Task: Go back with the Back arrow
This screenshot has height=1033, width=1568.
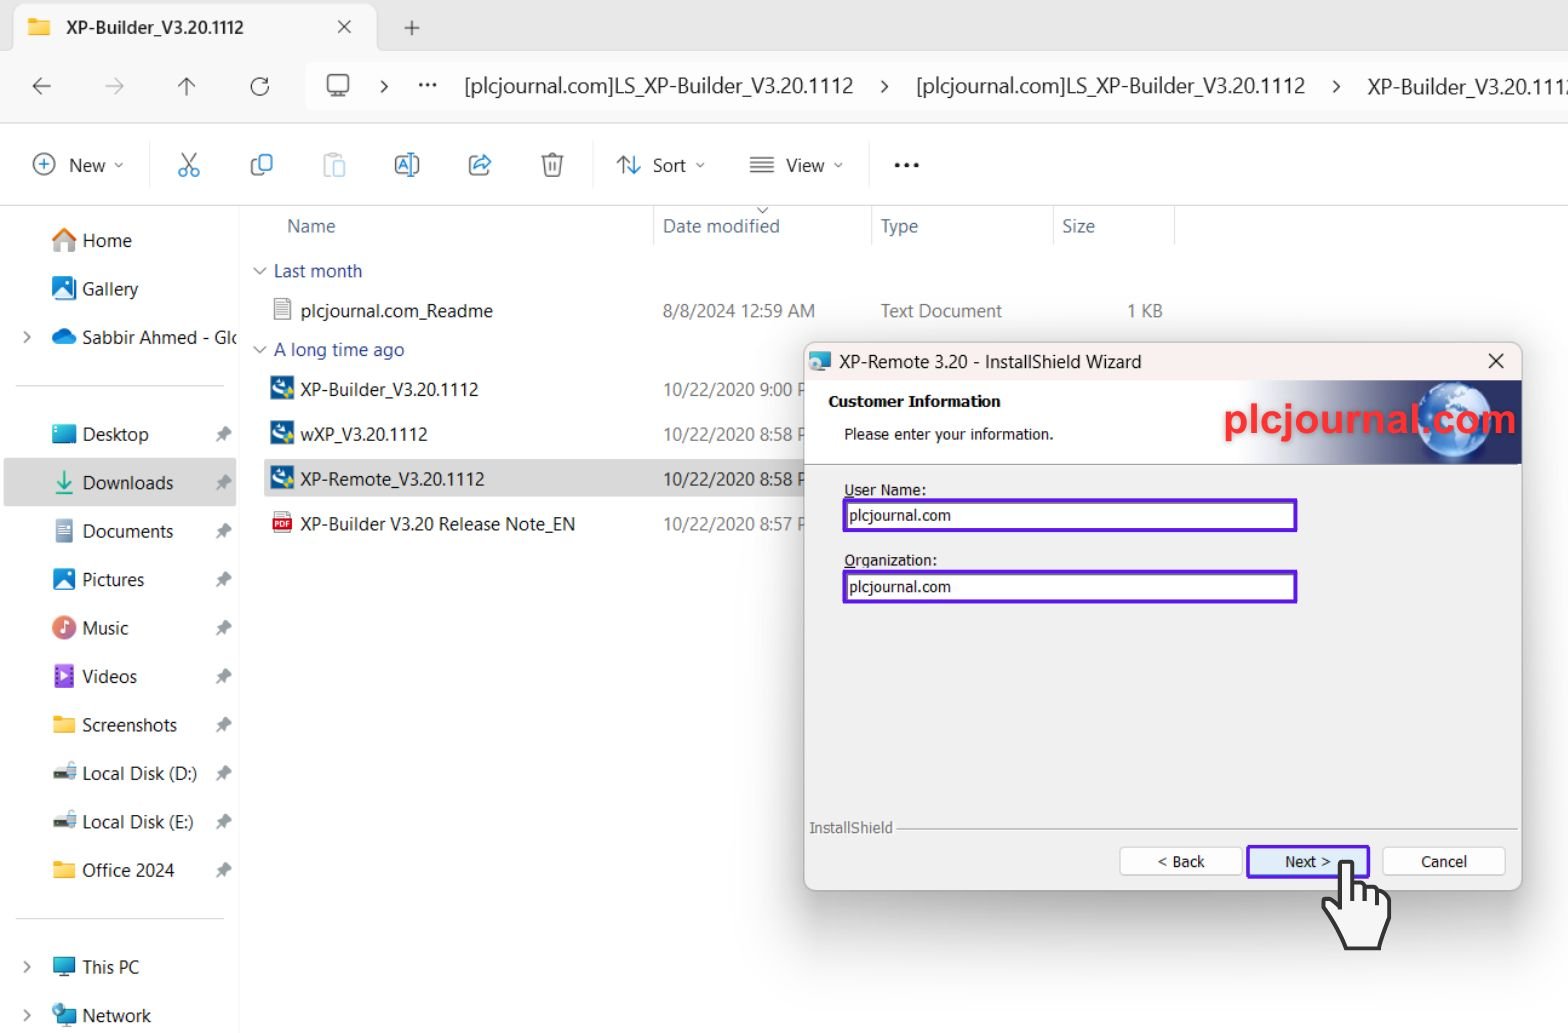Action: click(x=41, y=86)
